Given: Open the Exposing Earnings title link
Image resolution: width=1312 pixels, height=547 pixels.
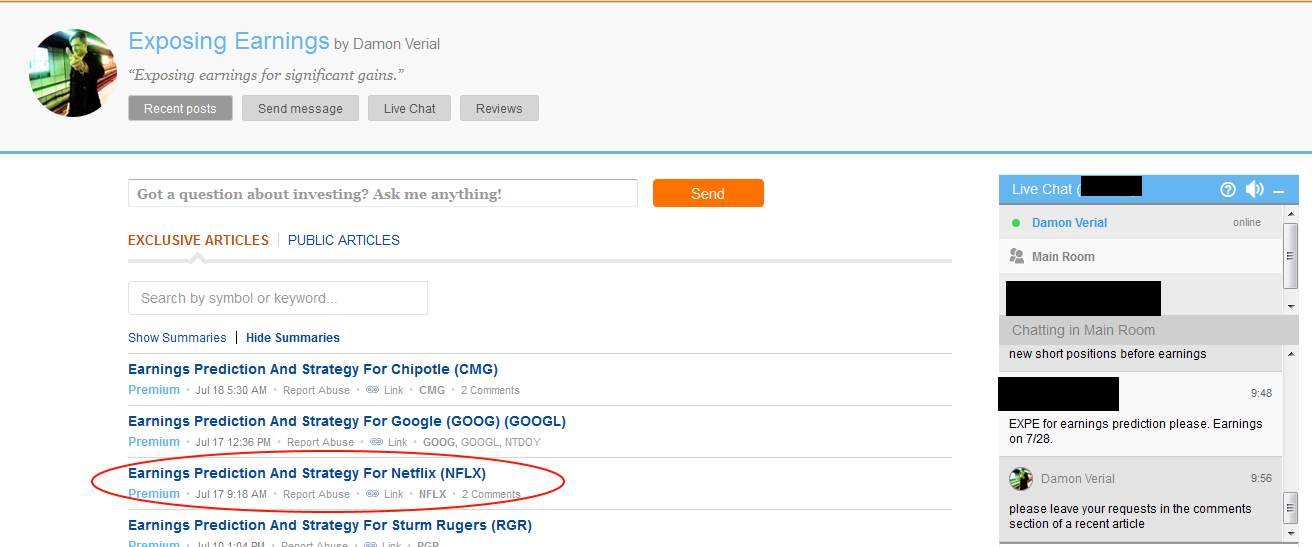Looking at the screenshot, I should coord(229,42).
